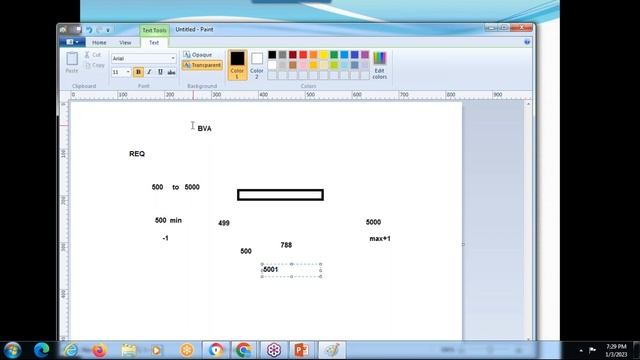Select Color 2 background button
Viewport: 640px width, 360px height.
point(257,65)
